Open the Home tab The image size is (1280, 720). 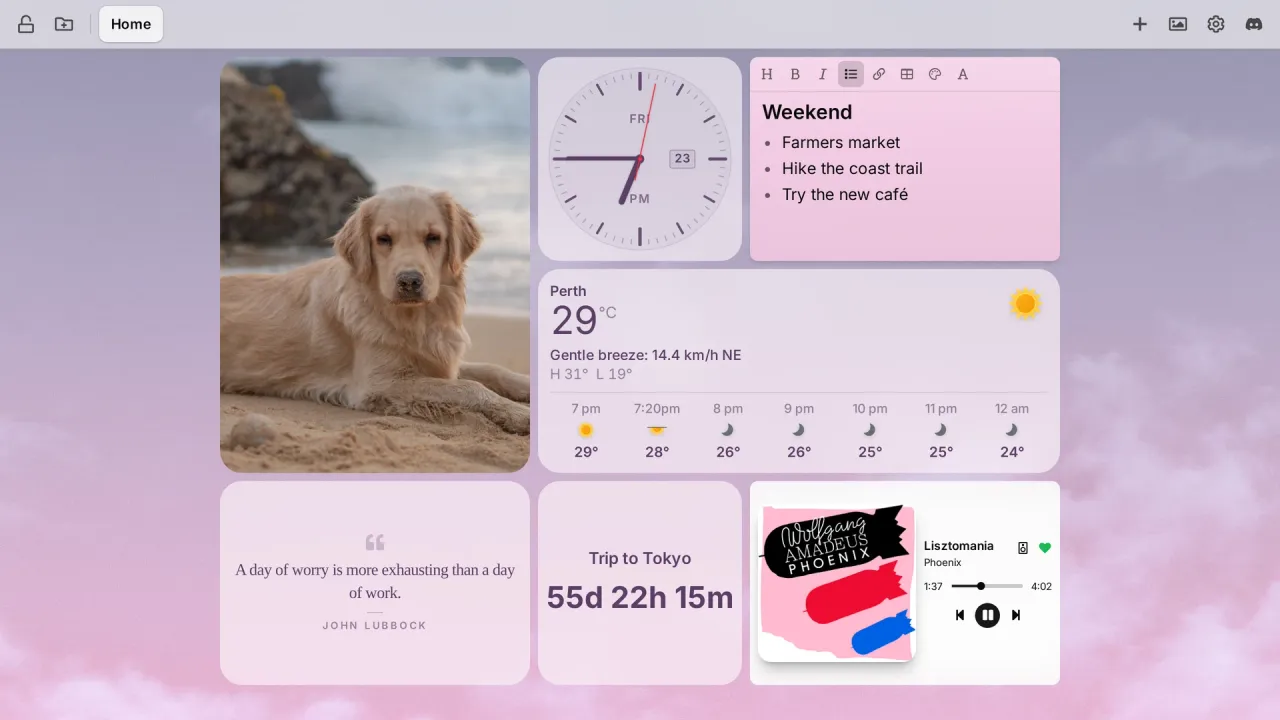click(x=131, y=24)
